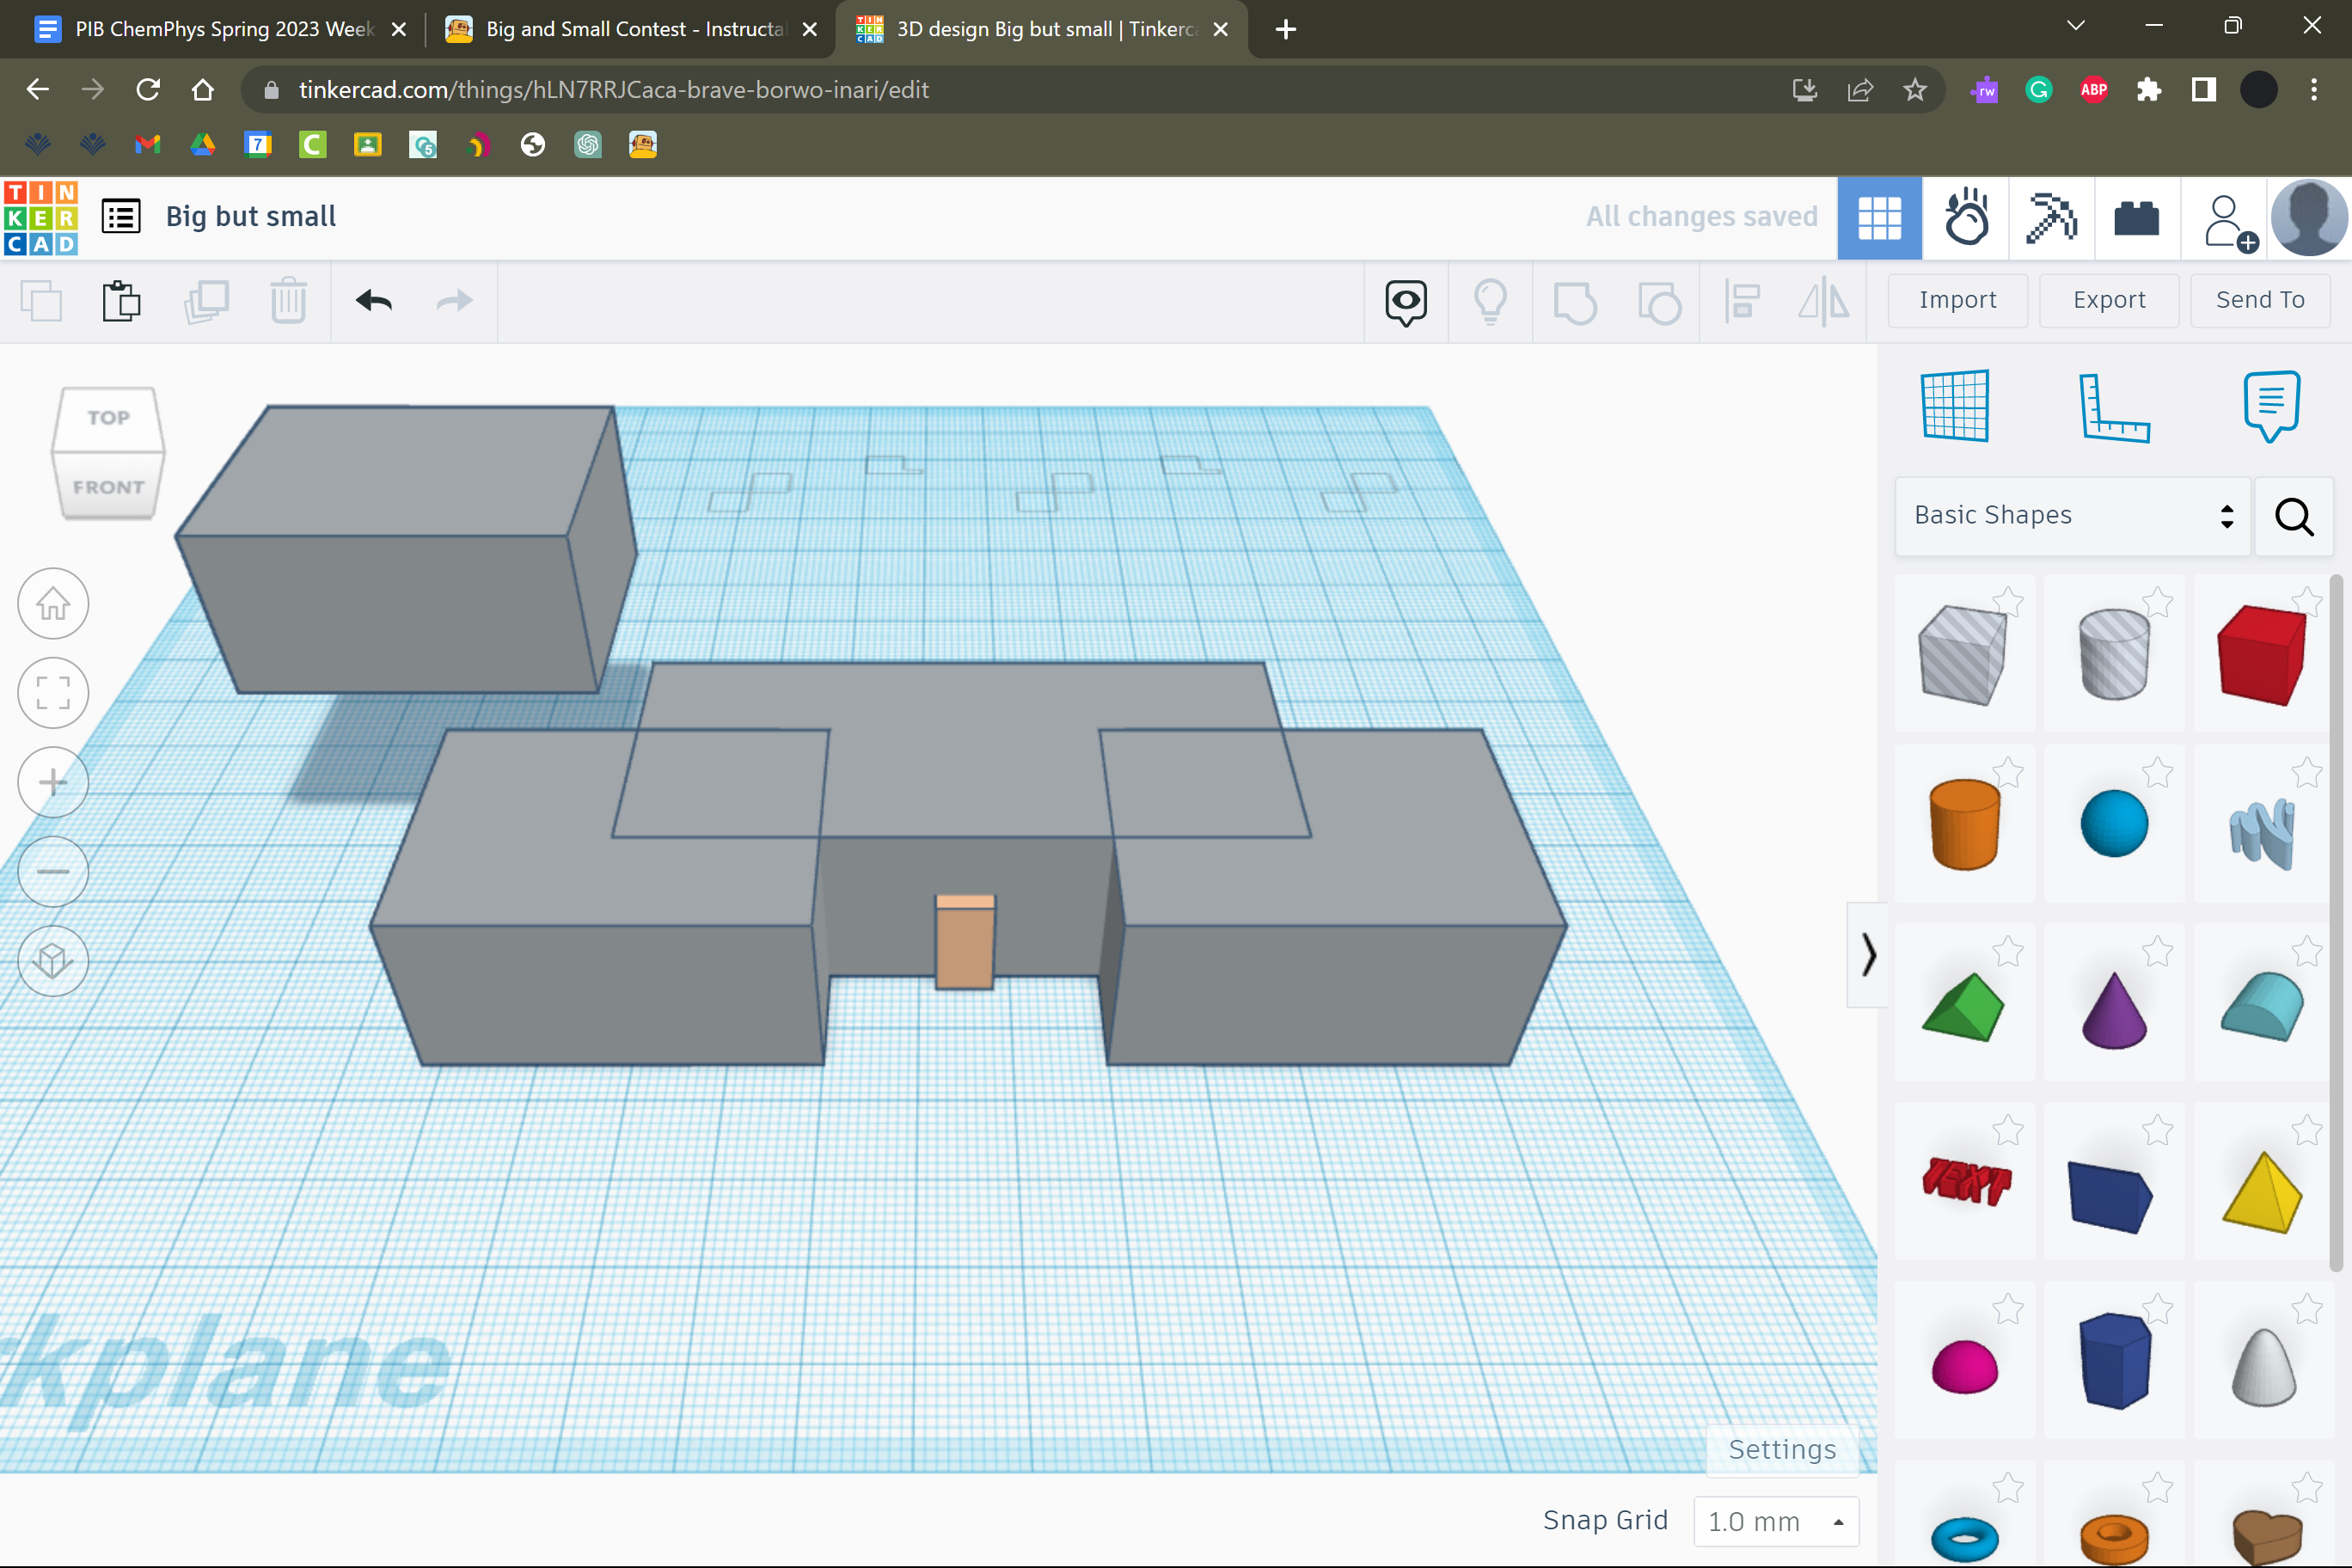Select the Workplane tool

[x=1955, y=406]
